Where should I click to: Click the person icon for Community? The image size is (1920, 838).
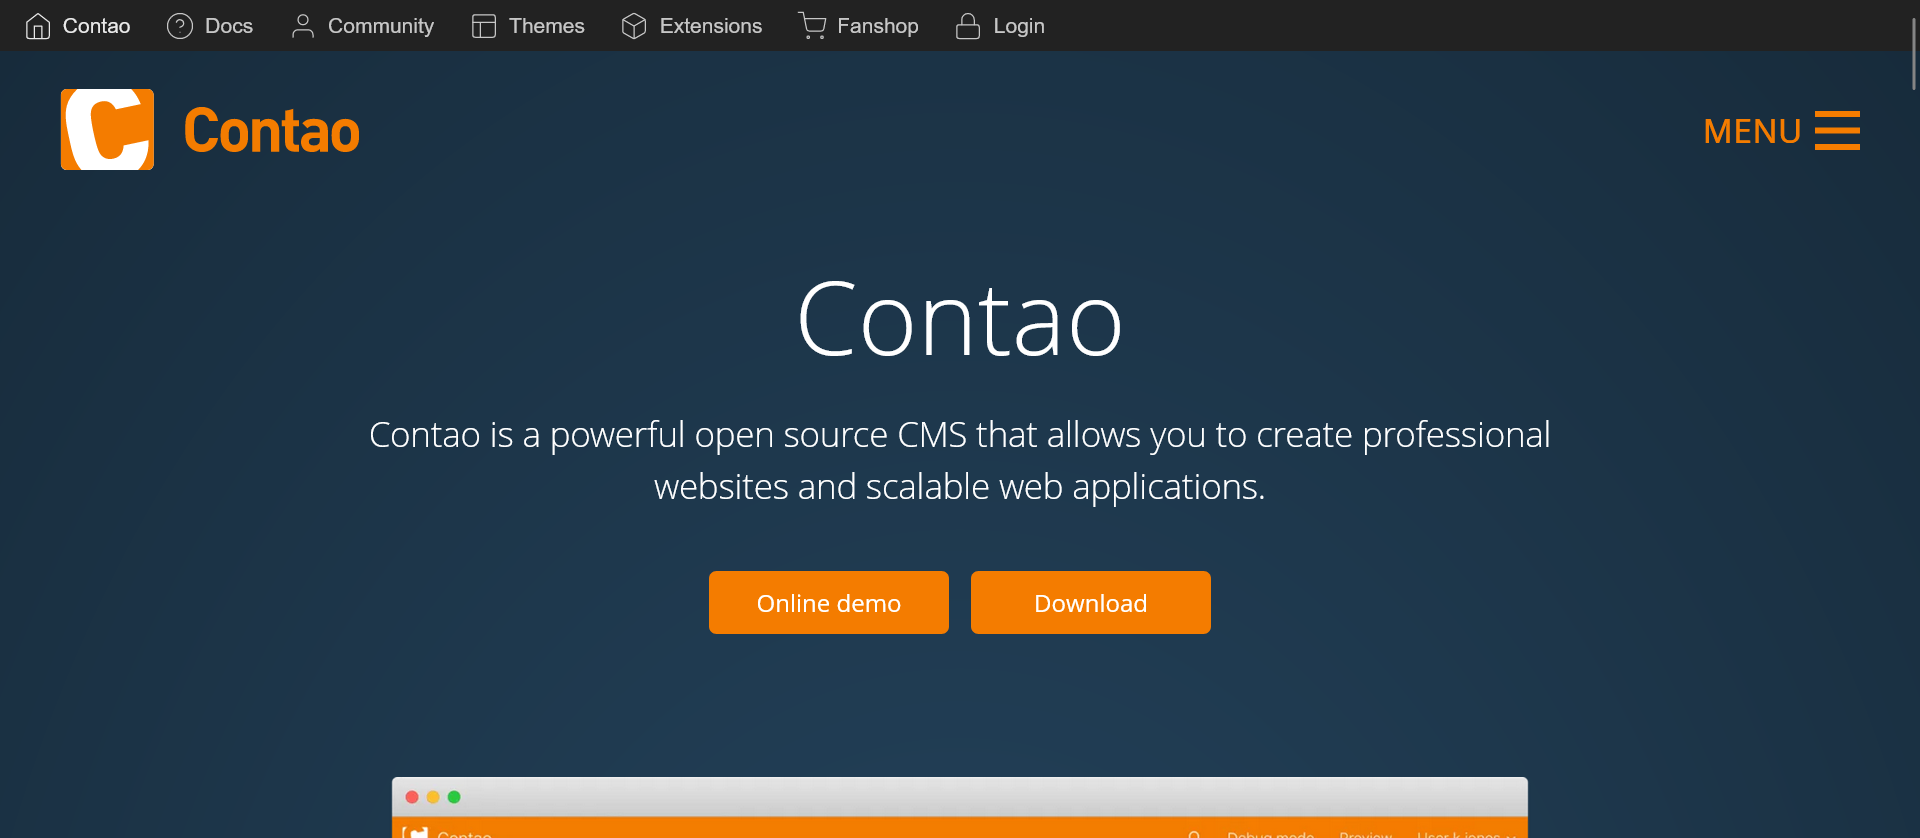(x=303, y=26)
